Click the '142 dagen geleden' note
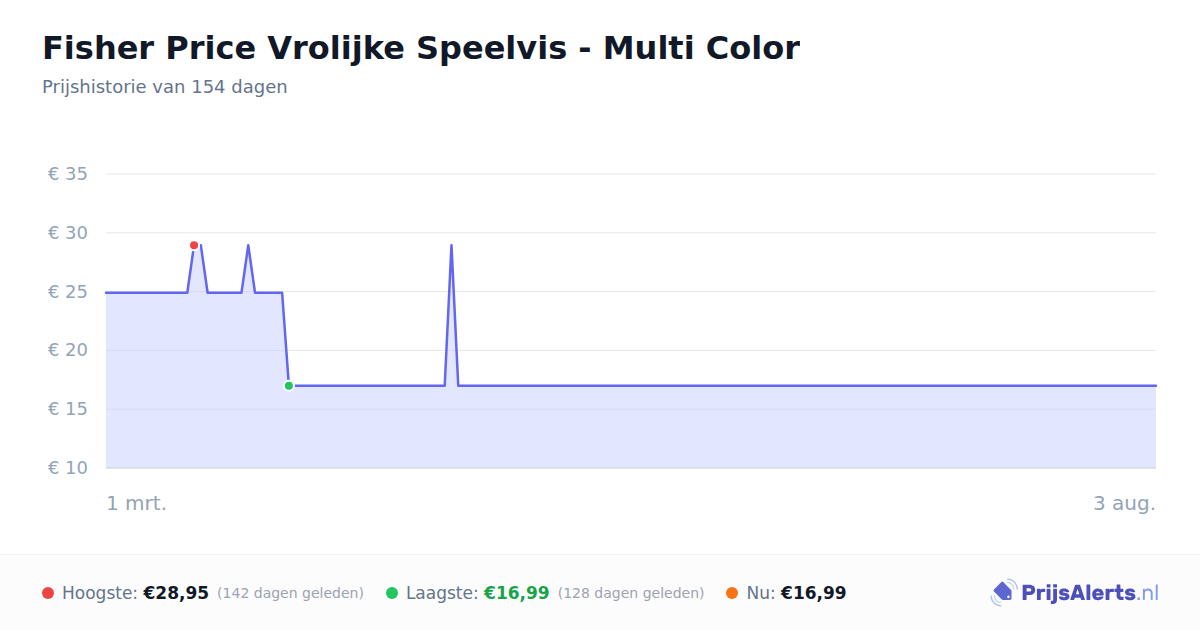The image size is (1200, 630). click(290, 593)
